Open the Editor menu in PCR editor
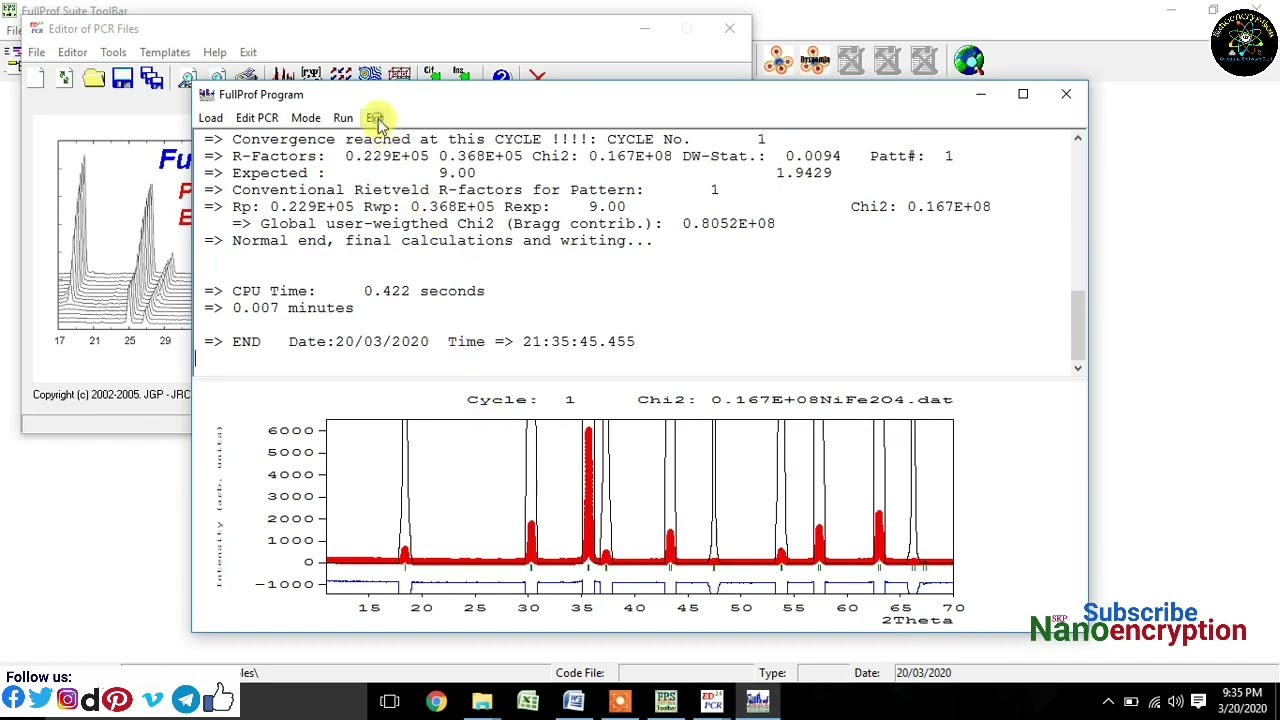The height and width of the screenshot is (720, 1280). click(x=72, y=52)
